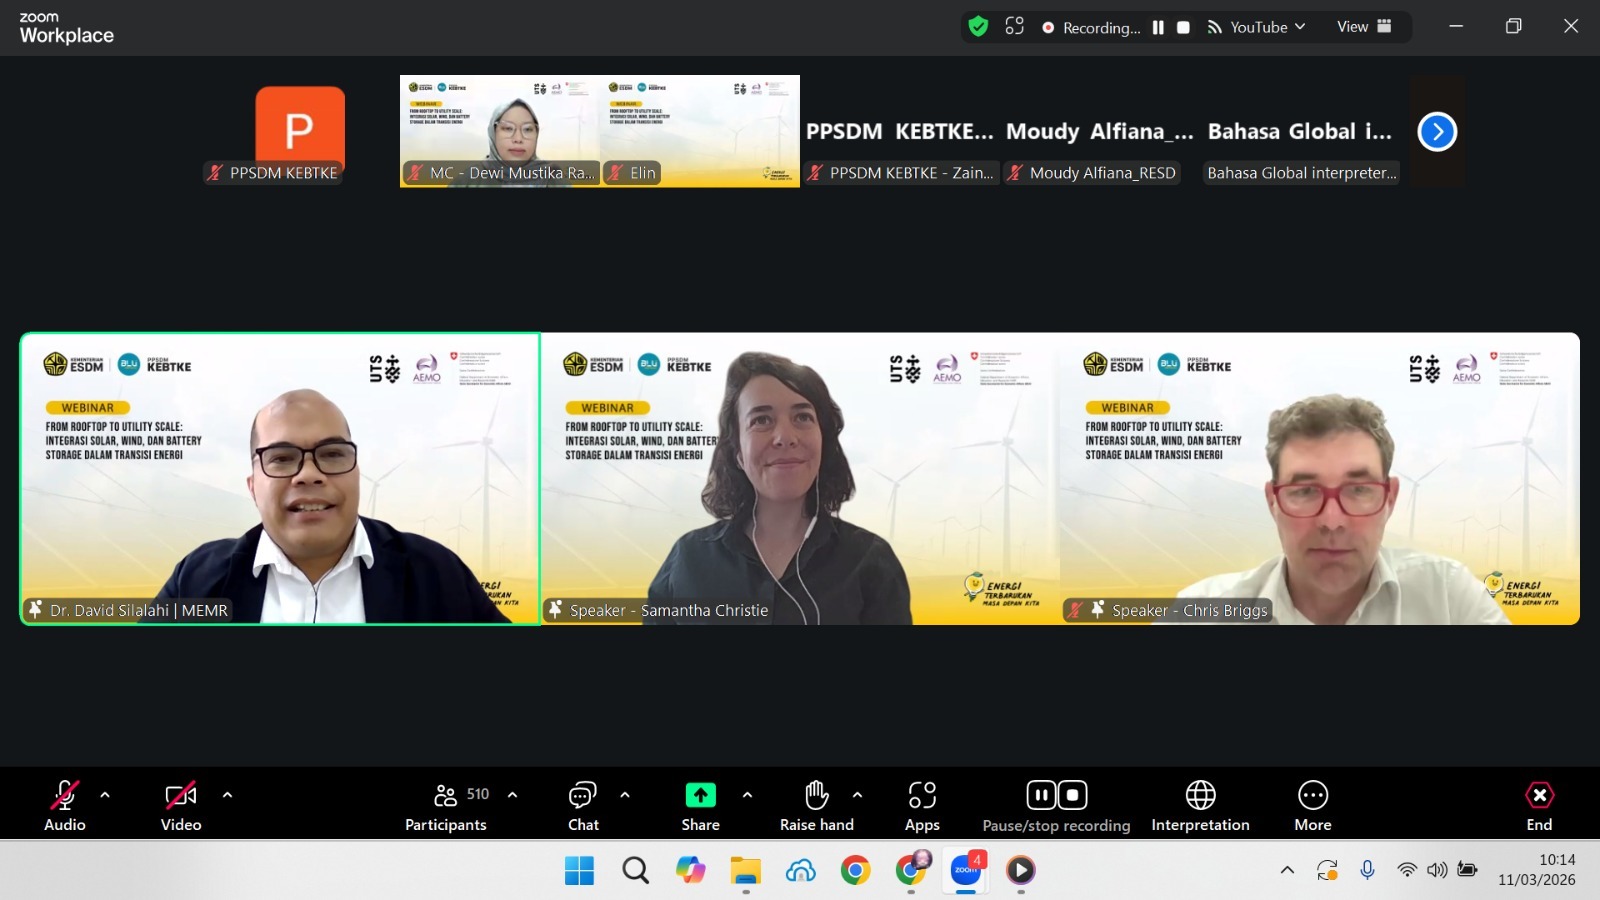Expand audio options arrow next to Audio
Image resolution: width=1600 pixels, height=900 pixels.
point(105,795)
